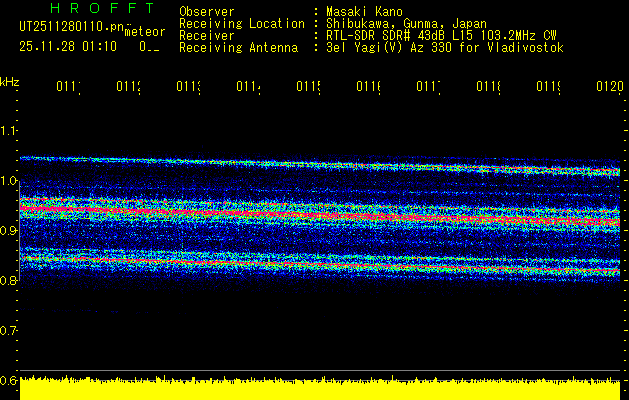This screenshot has width=629, height=400.
Task: Click the red 'meteor' label
Action: (143, 35)
